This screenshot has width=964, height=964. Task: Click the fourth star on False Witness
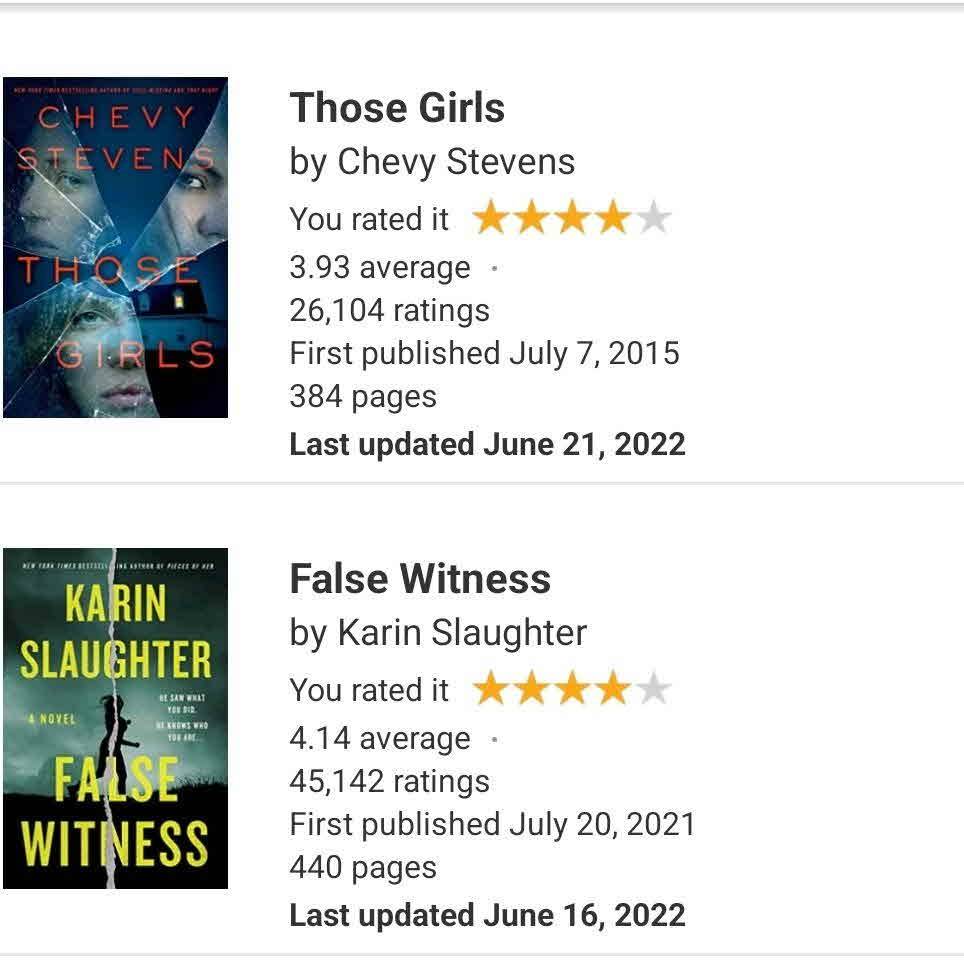point(612,689)
